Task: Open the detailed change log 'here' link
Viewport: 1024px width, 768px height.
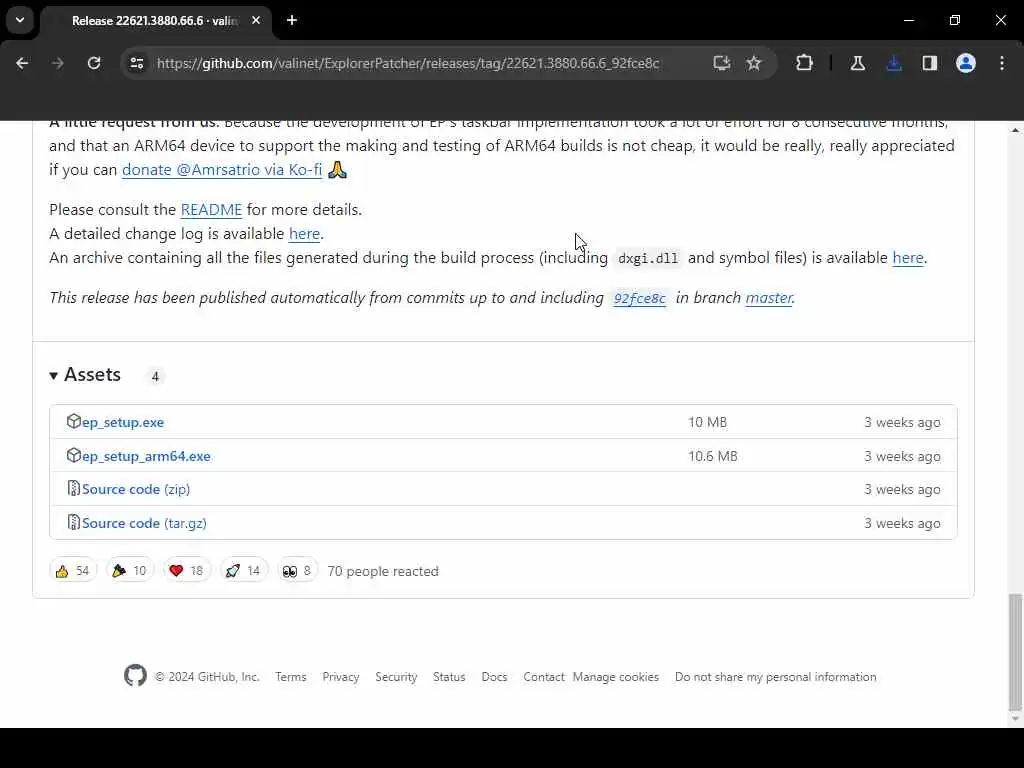Action: pyautogui.click(x=304, y=234)
